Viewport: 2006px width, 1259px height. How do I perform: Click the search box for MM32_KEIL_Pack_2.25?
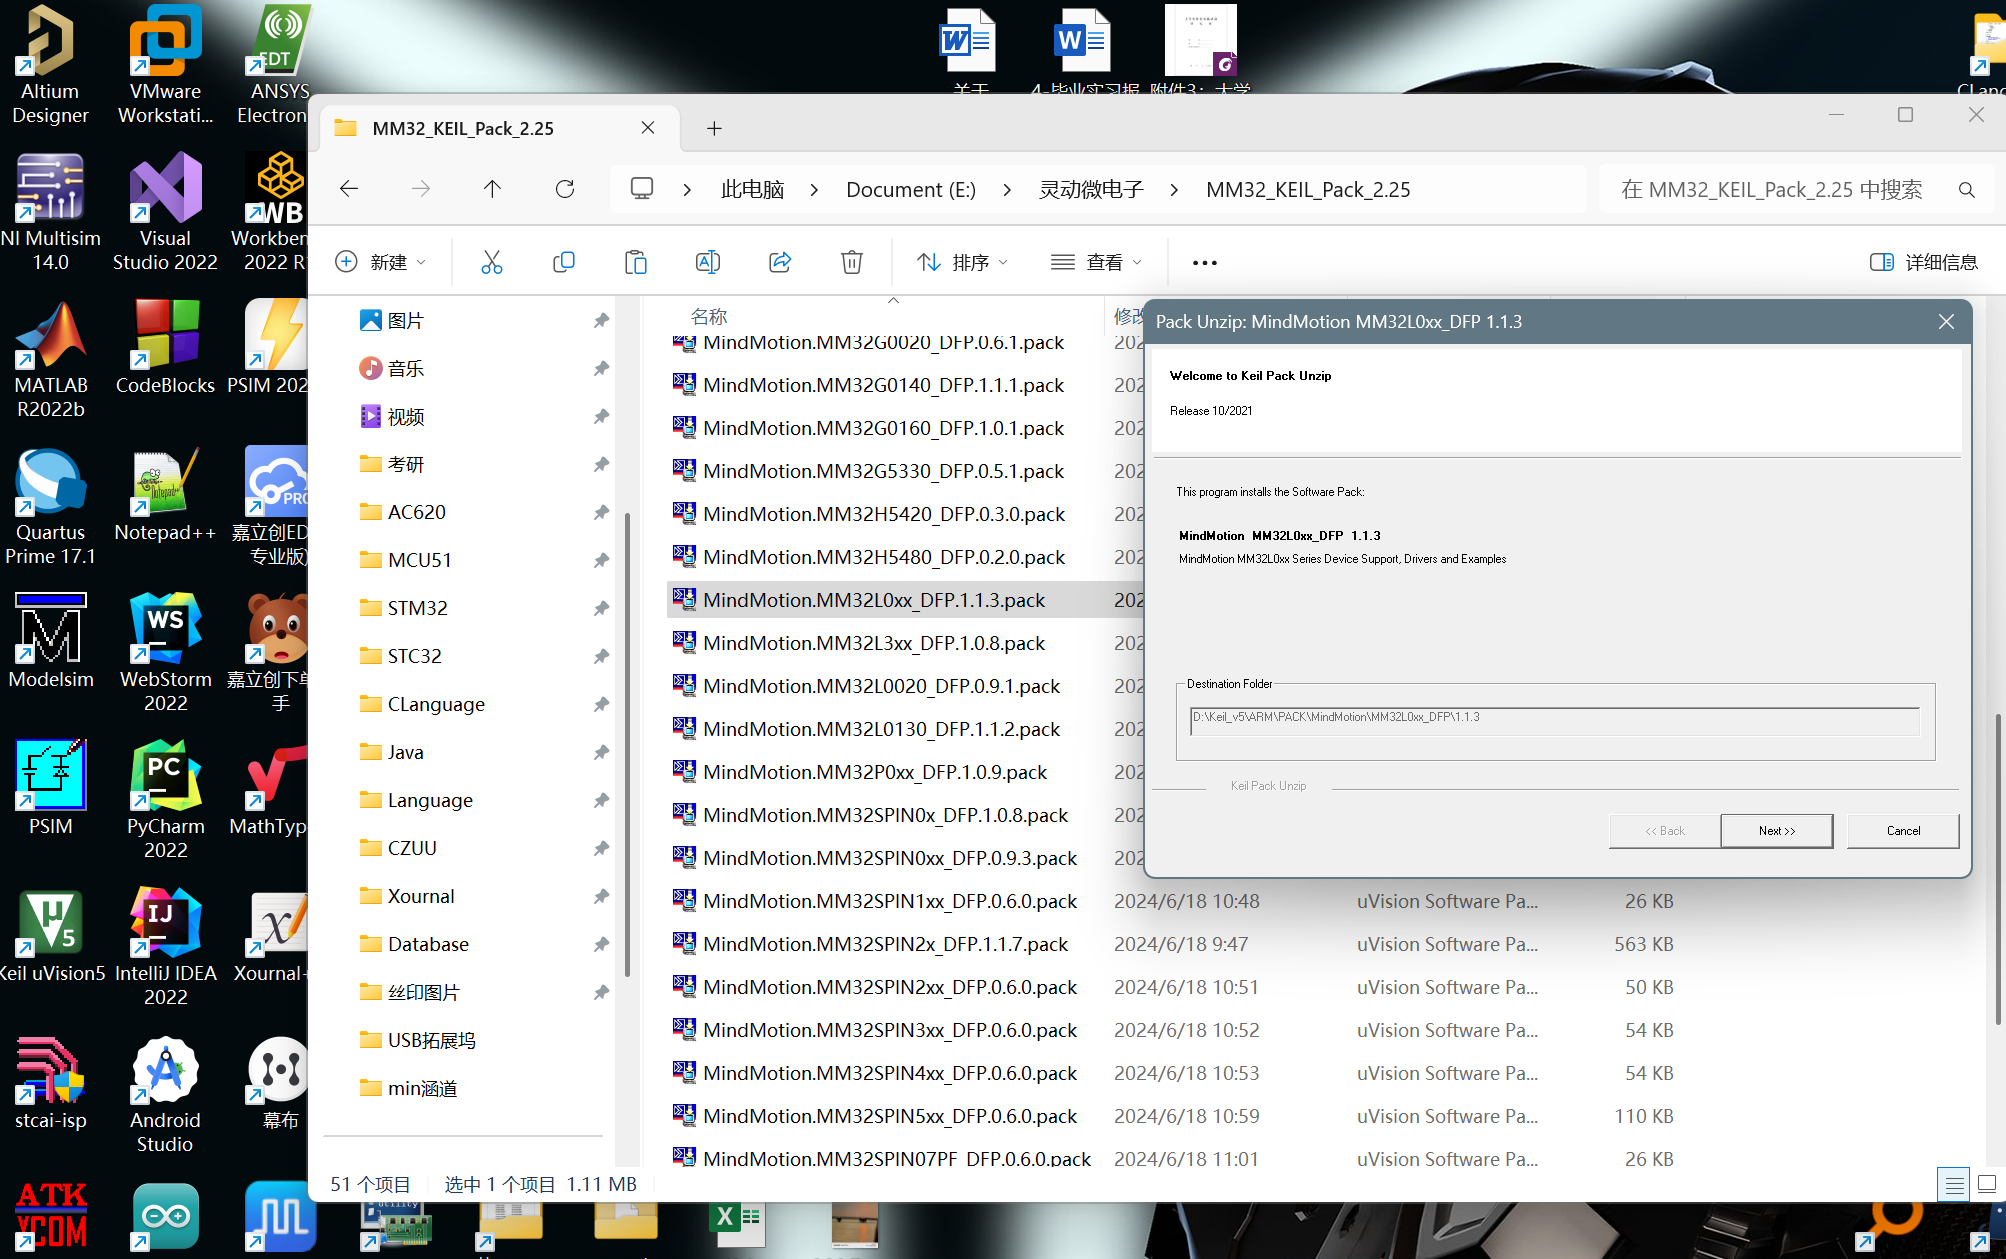(x=1771, y=189)
